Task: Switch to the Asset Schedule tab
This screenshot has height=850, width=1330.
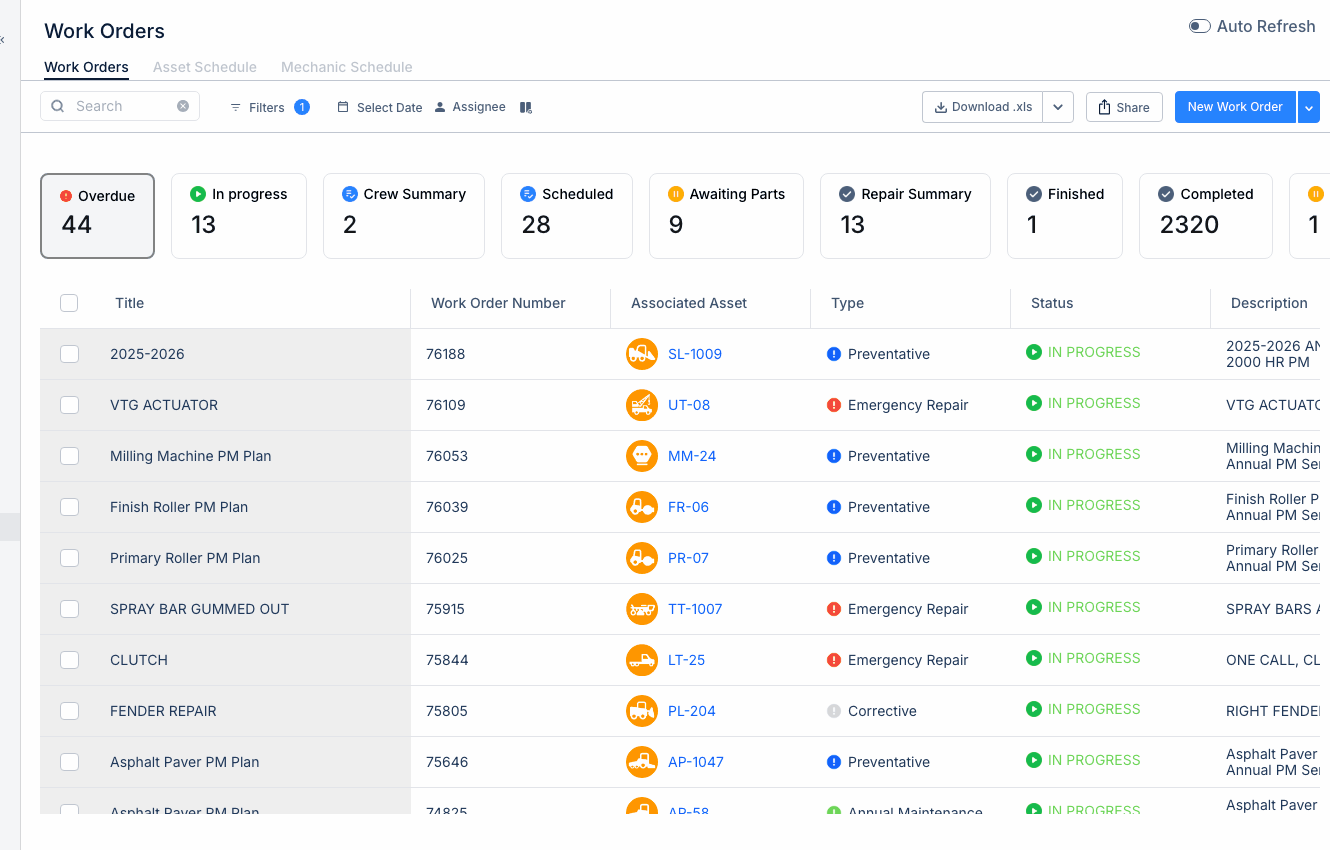Action: 205,67
